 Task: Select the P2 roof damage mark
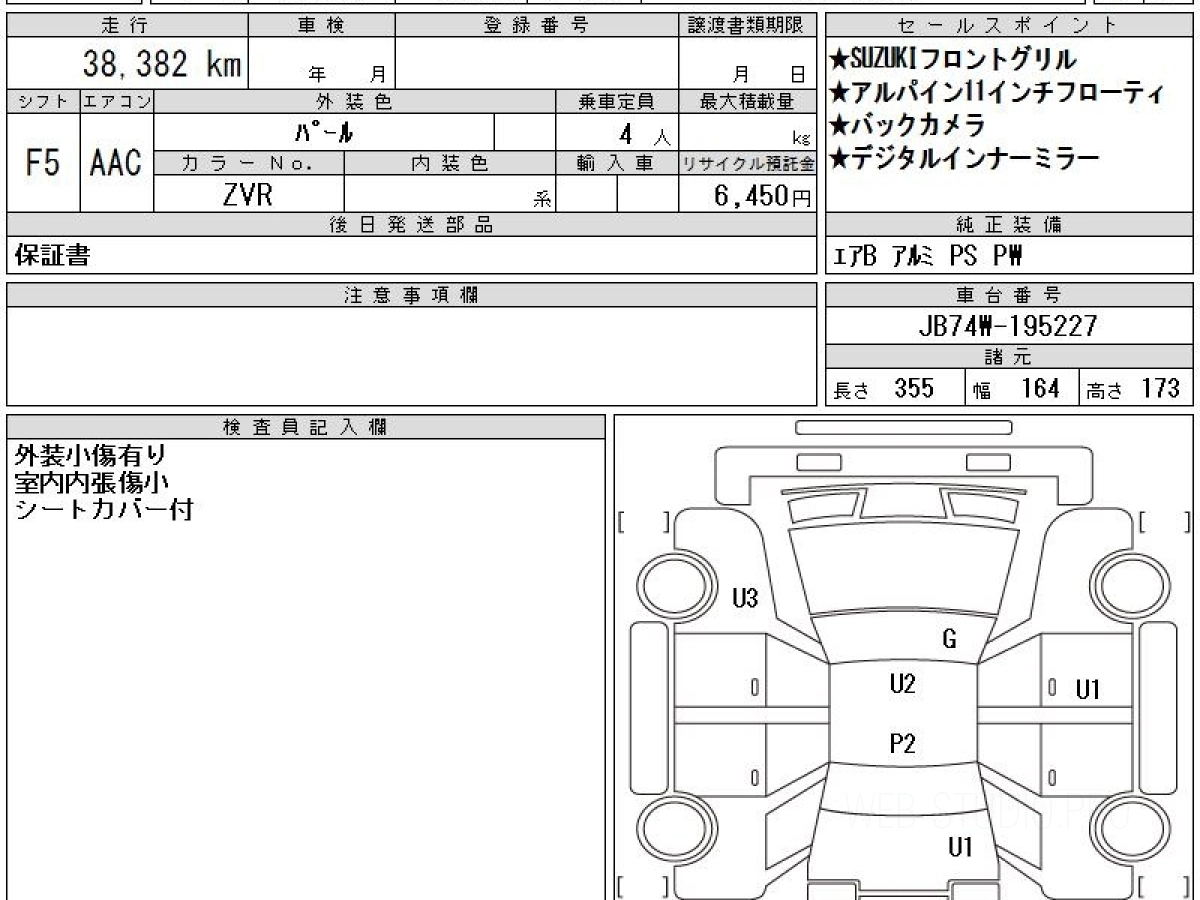[902, 743]
